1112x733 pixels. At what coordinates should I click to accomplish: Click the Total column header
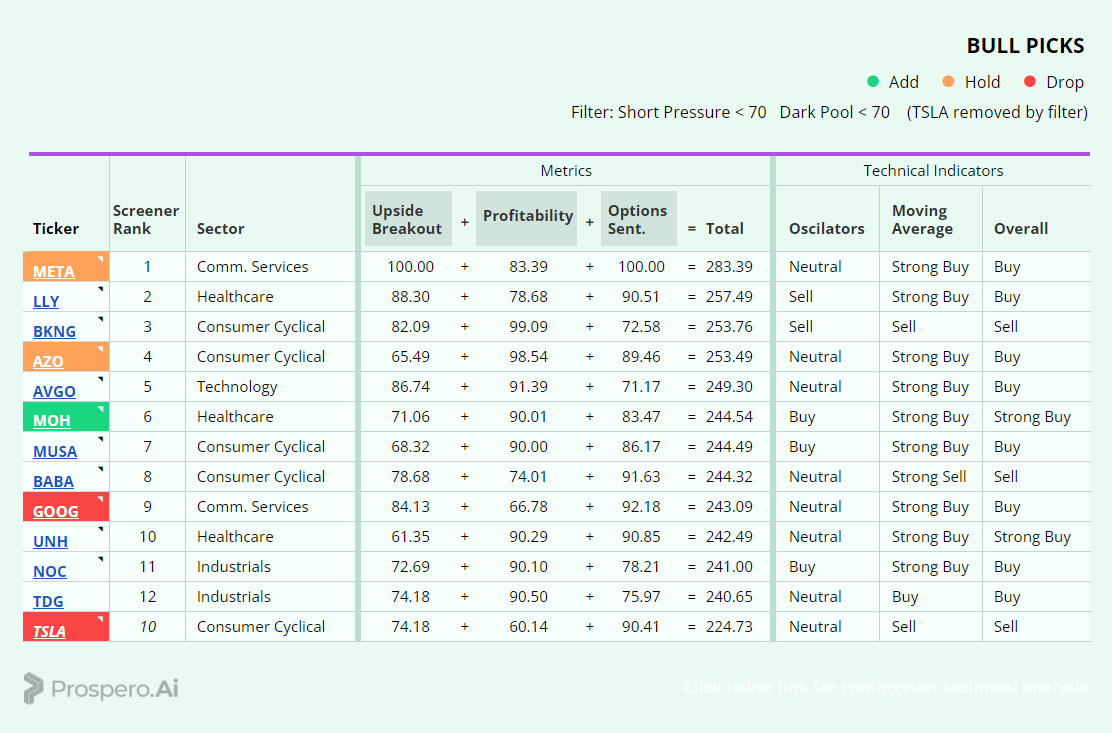click(x=724, y=228)
